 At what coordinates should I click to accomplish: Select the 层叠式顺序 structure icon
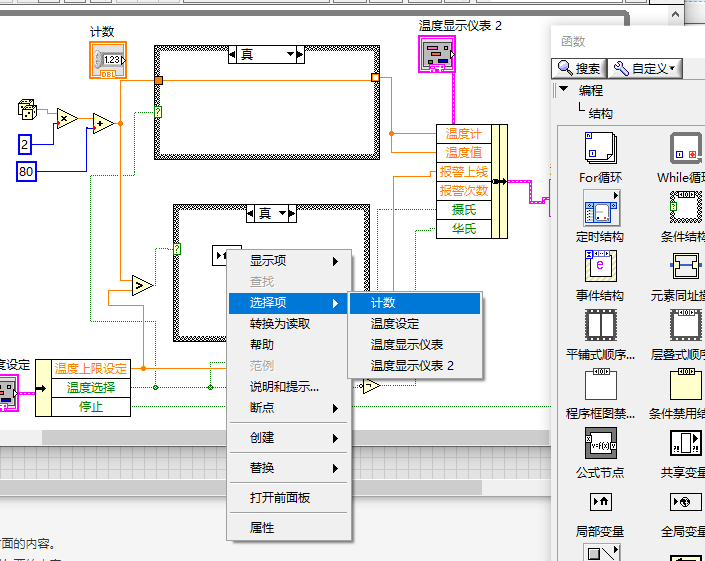click(x=686, y=325)
